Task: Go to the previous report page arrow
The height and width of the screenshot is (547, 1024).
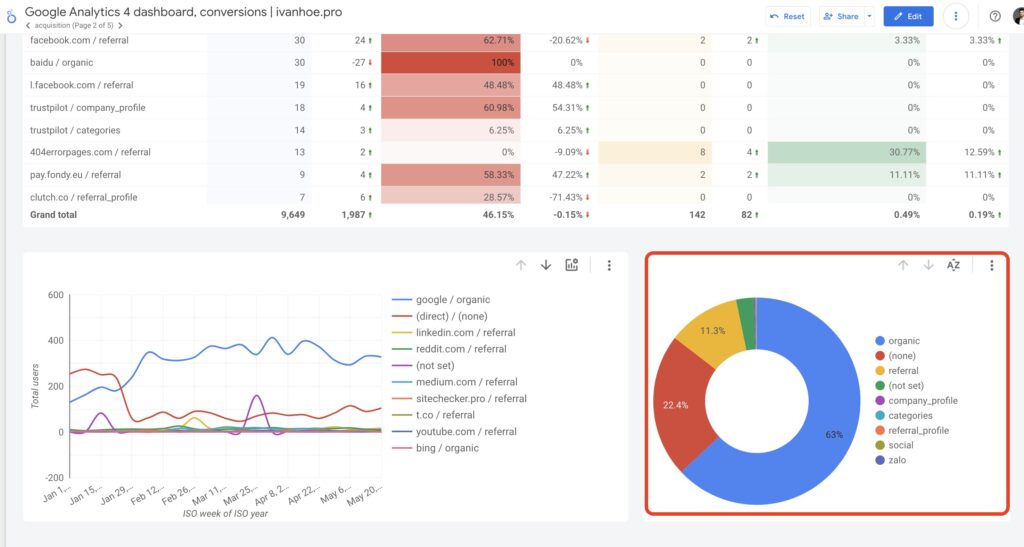Action: tap(28, 25)
